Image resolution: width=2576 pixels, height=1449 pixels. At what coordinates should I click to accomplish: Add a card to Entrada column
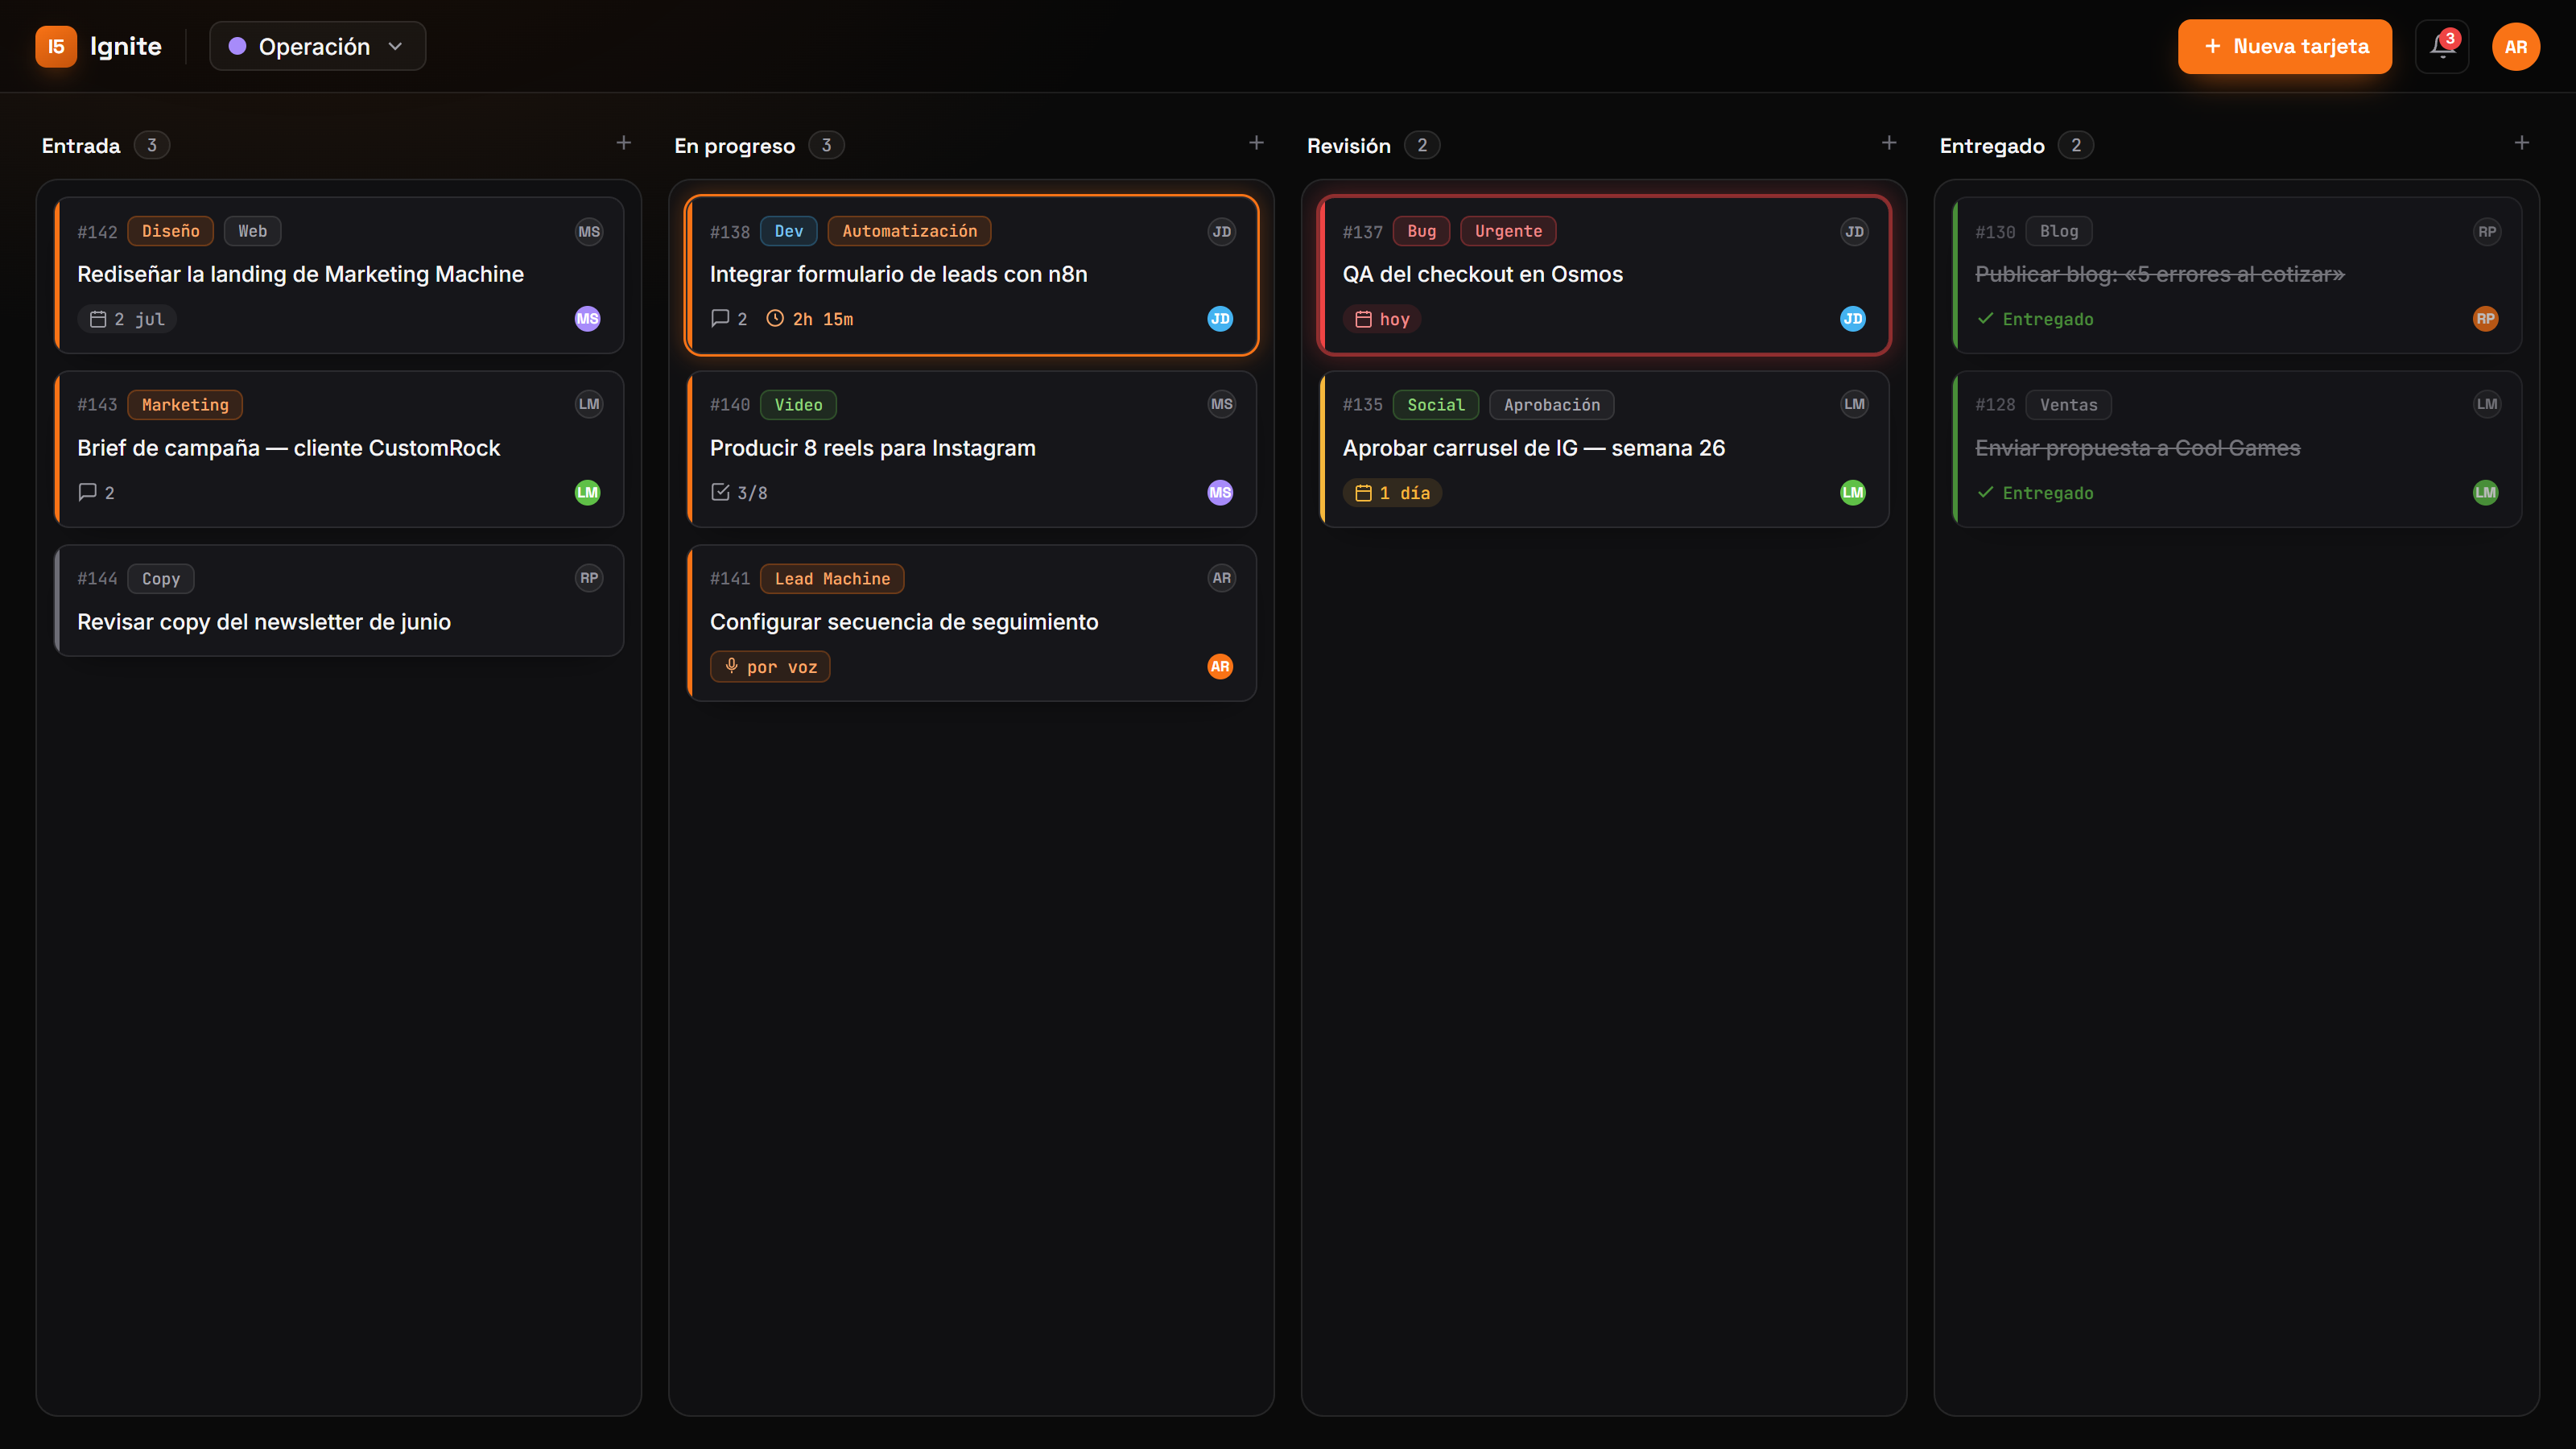click(623, 143)
